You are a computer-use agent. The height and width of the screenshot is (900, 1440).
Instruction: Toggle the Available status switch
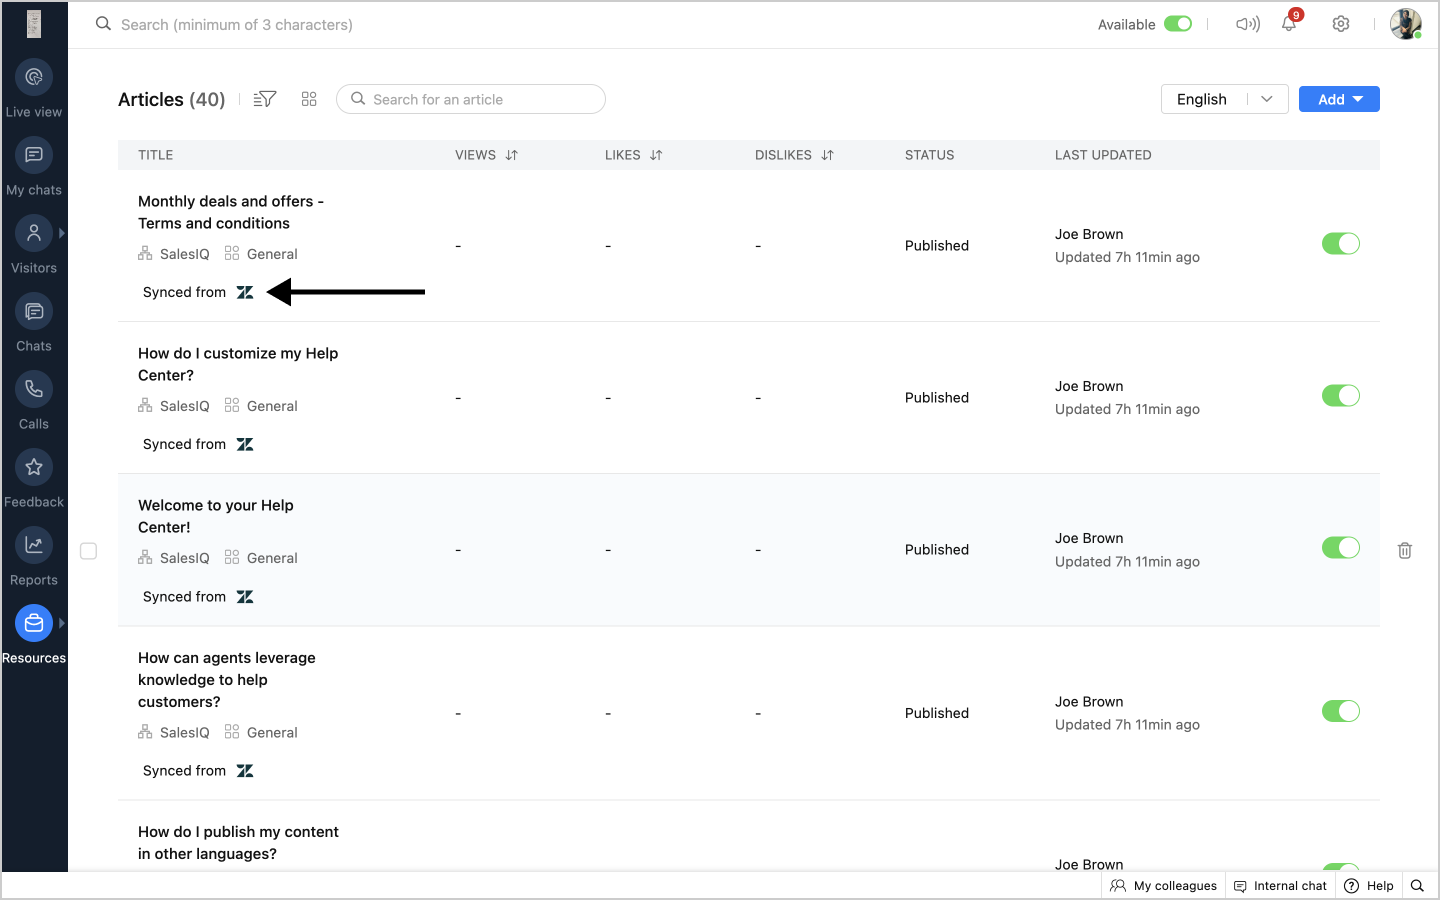1178,24
